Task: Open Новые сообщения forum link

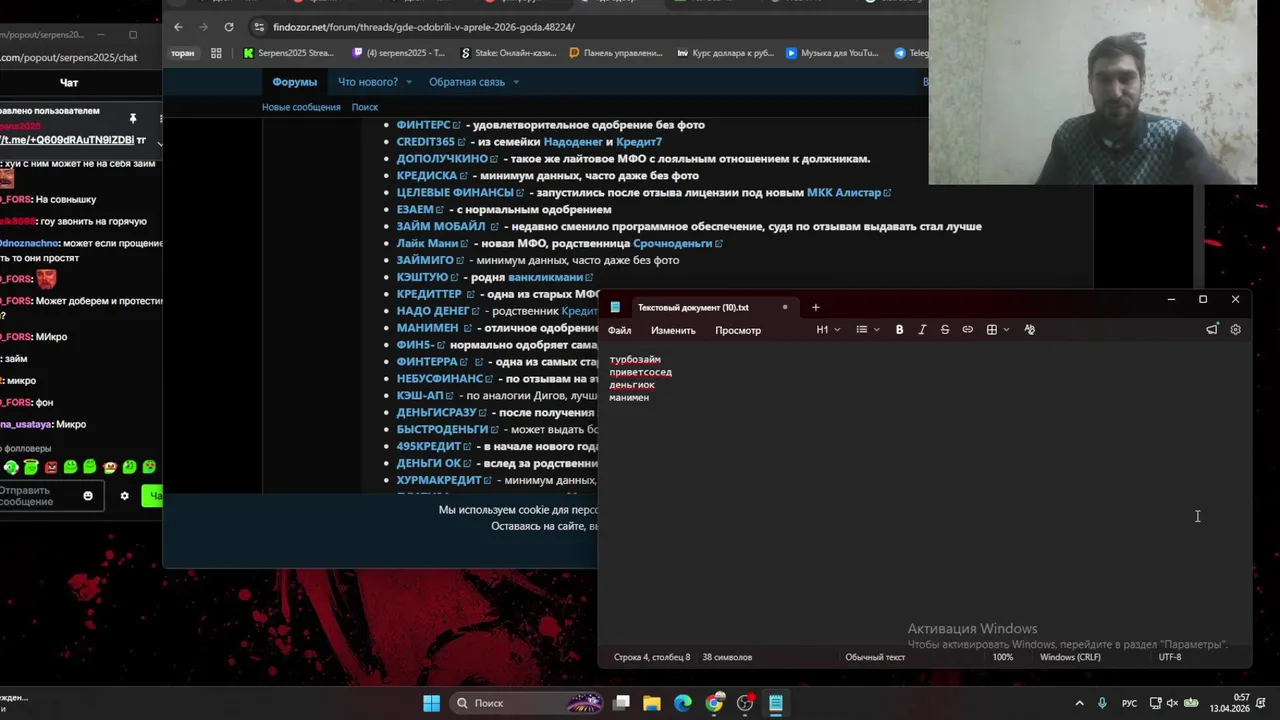Action: 301,107
